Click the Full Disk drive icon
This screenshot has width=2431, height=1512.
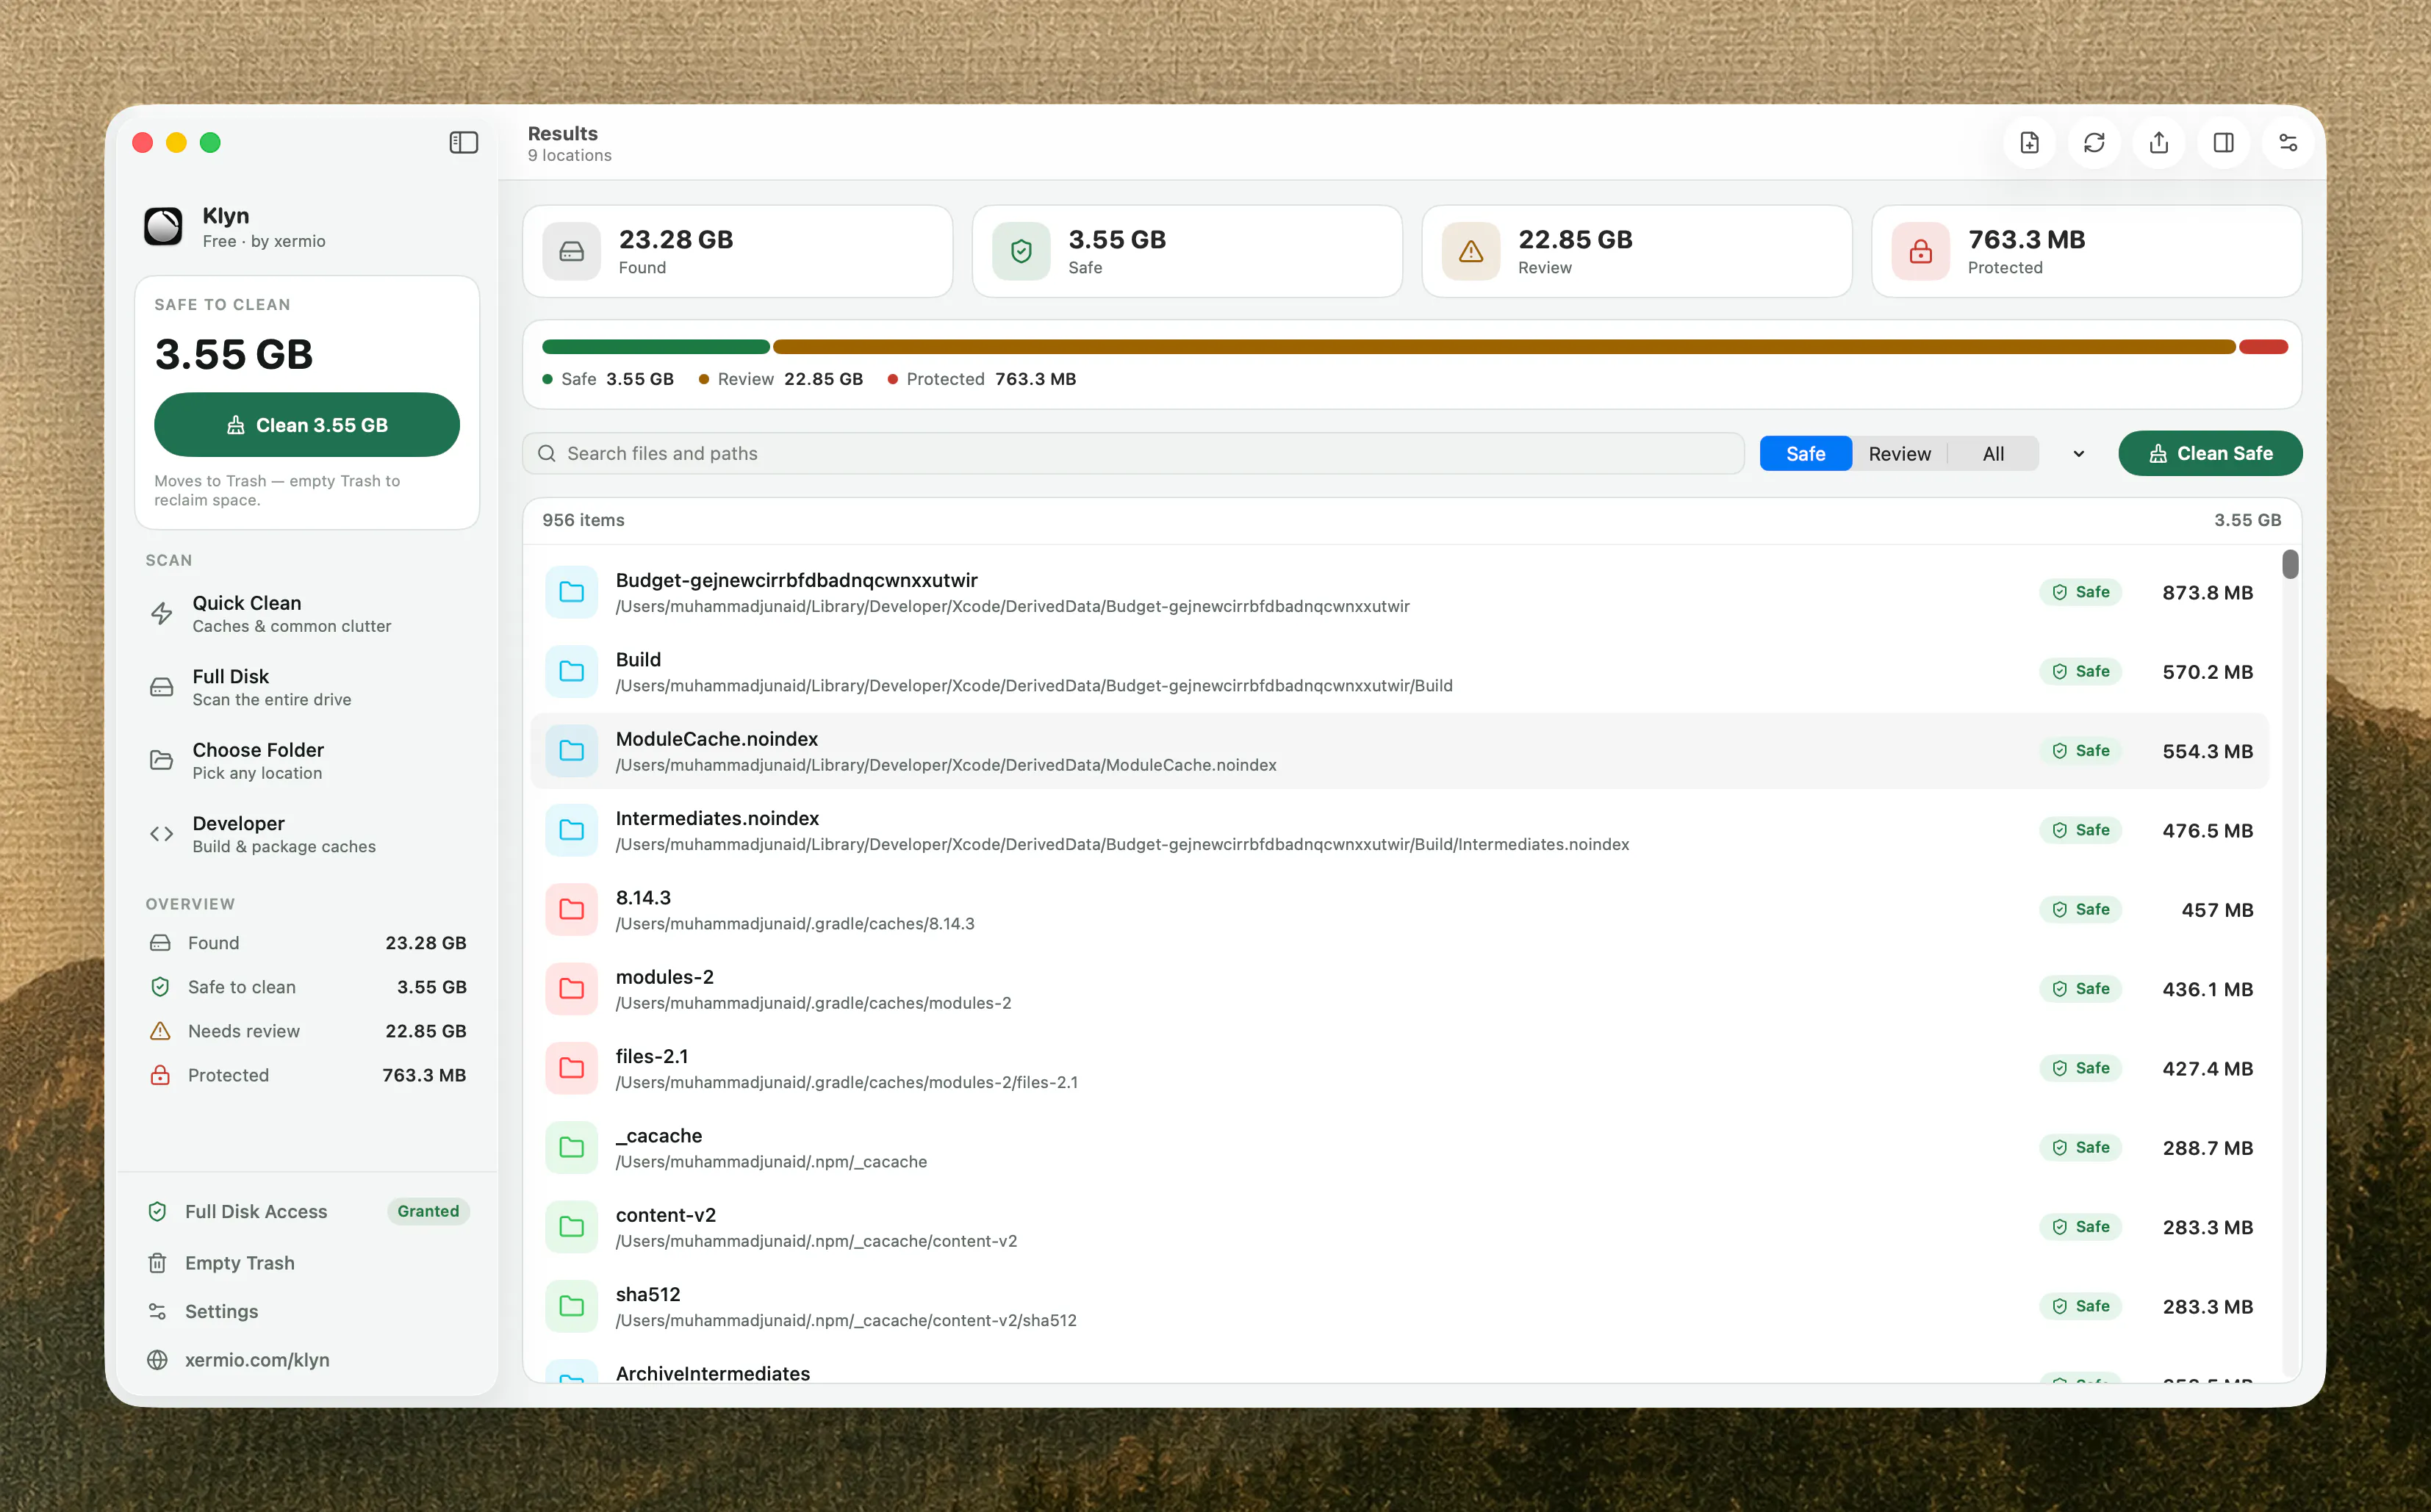tap(161, 687)
